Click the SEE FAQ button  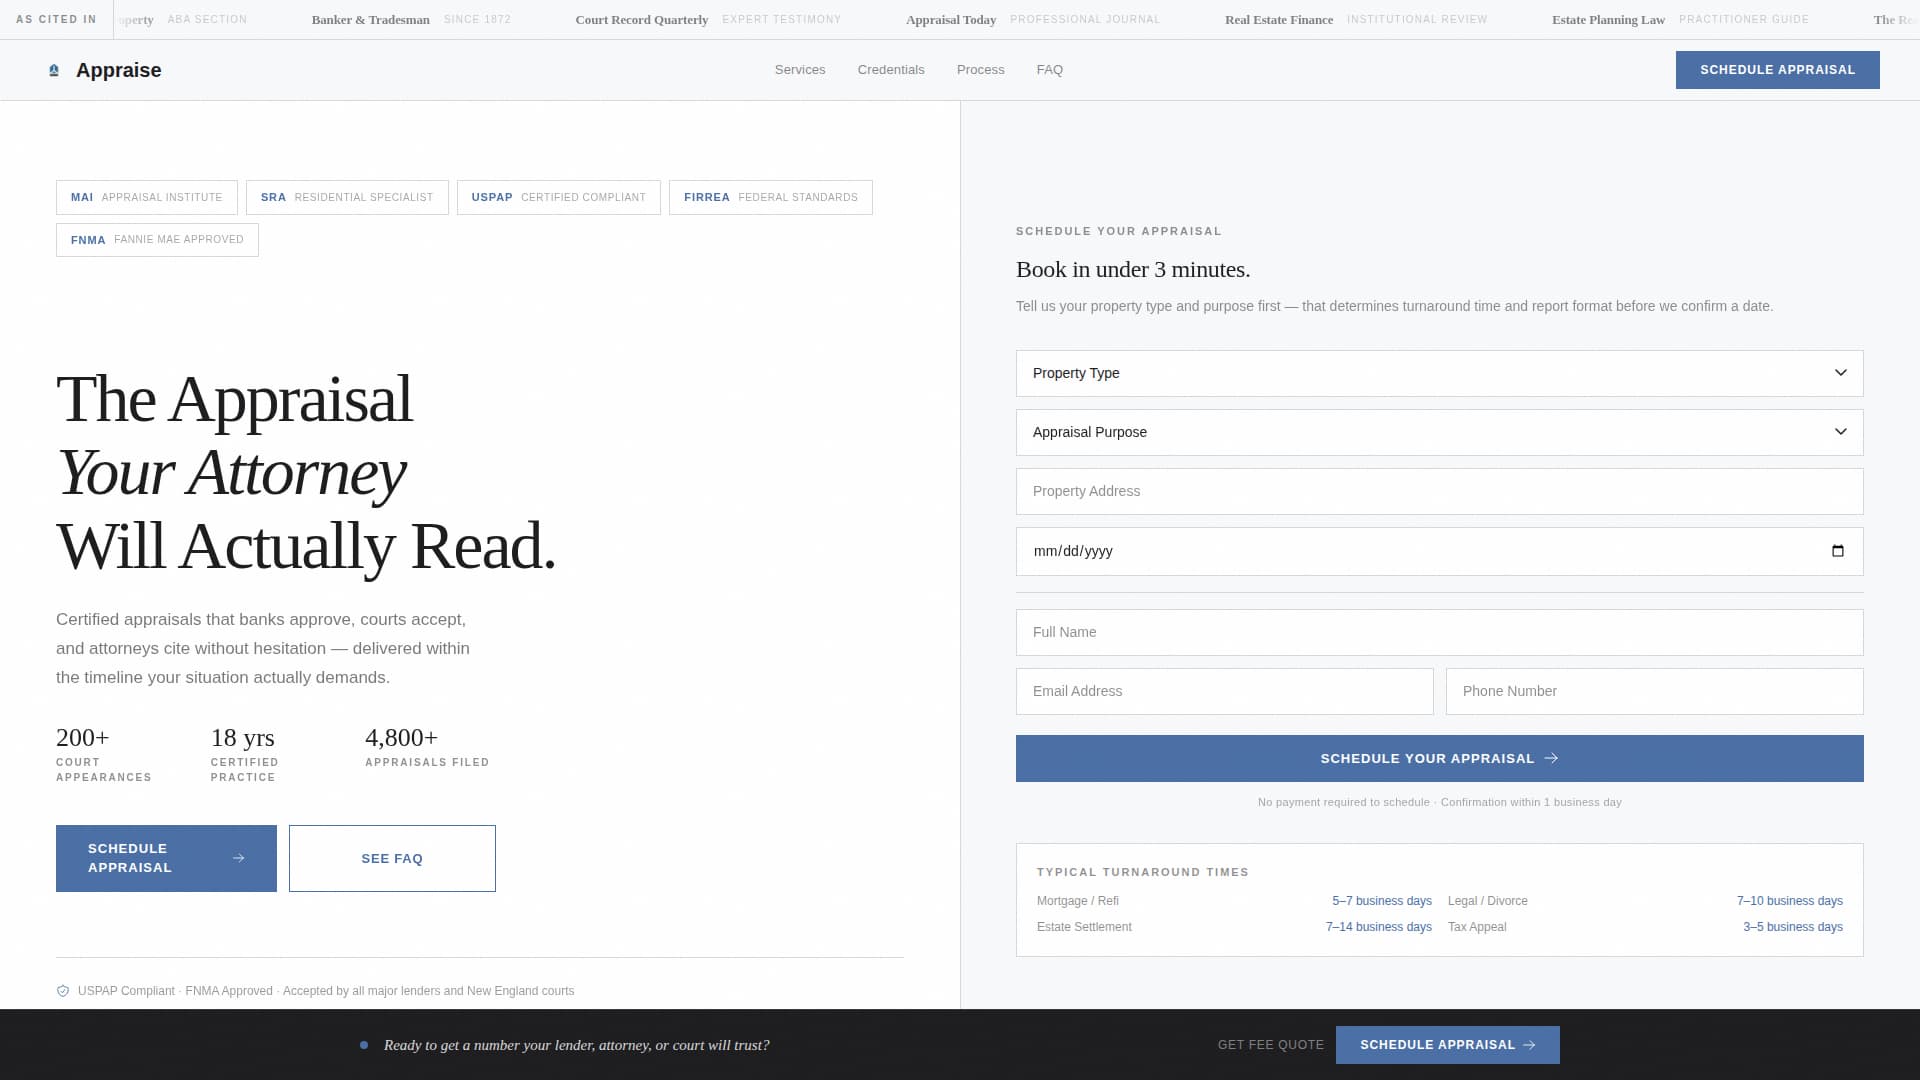coord(392,858)
